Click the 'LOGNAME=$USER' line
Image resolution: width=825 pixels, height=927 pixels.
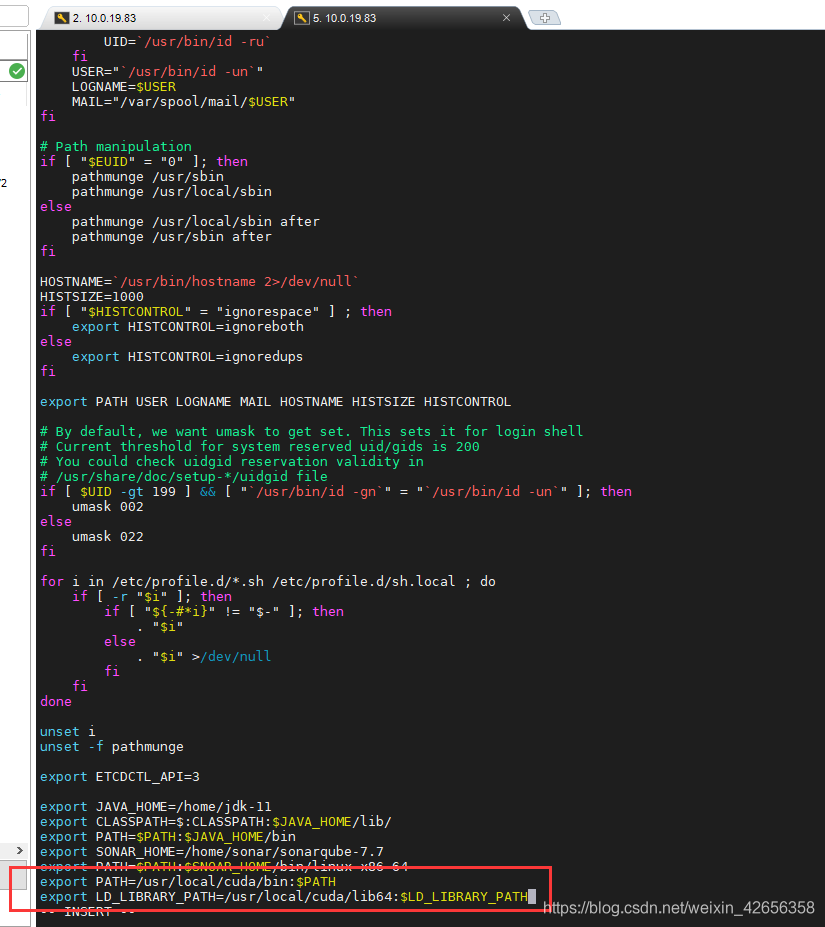click(x=124, y=86)
